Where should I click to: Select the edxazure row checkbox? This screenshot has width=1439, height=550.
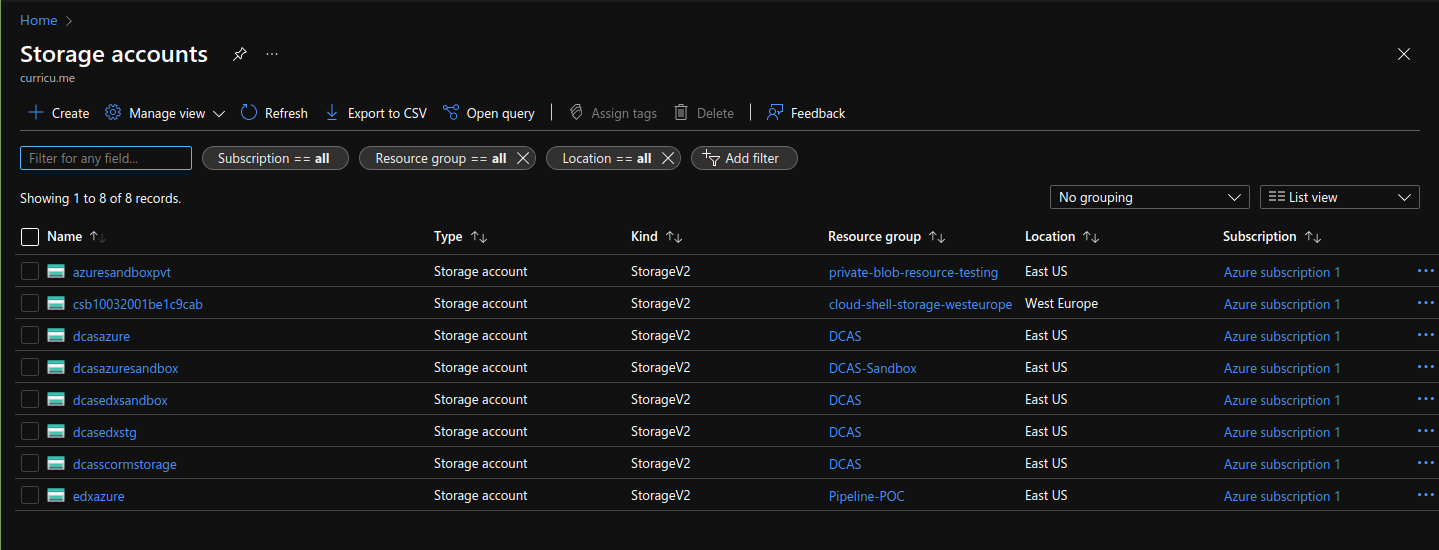point(30,495)
